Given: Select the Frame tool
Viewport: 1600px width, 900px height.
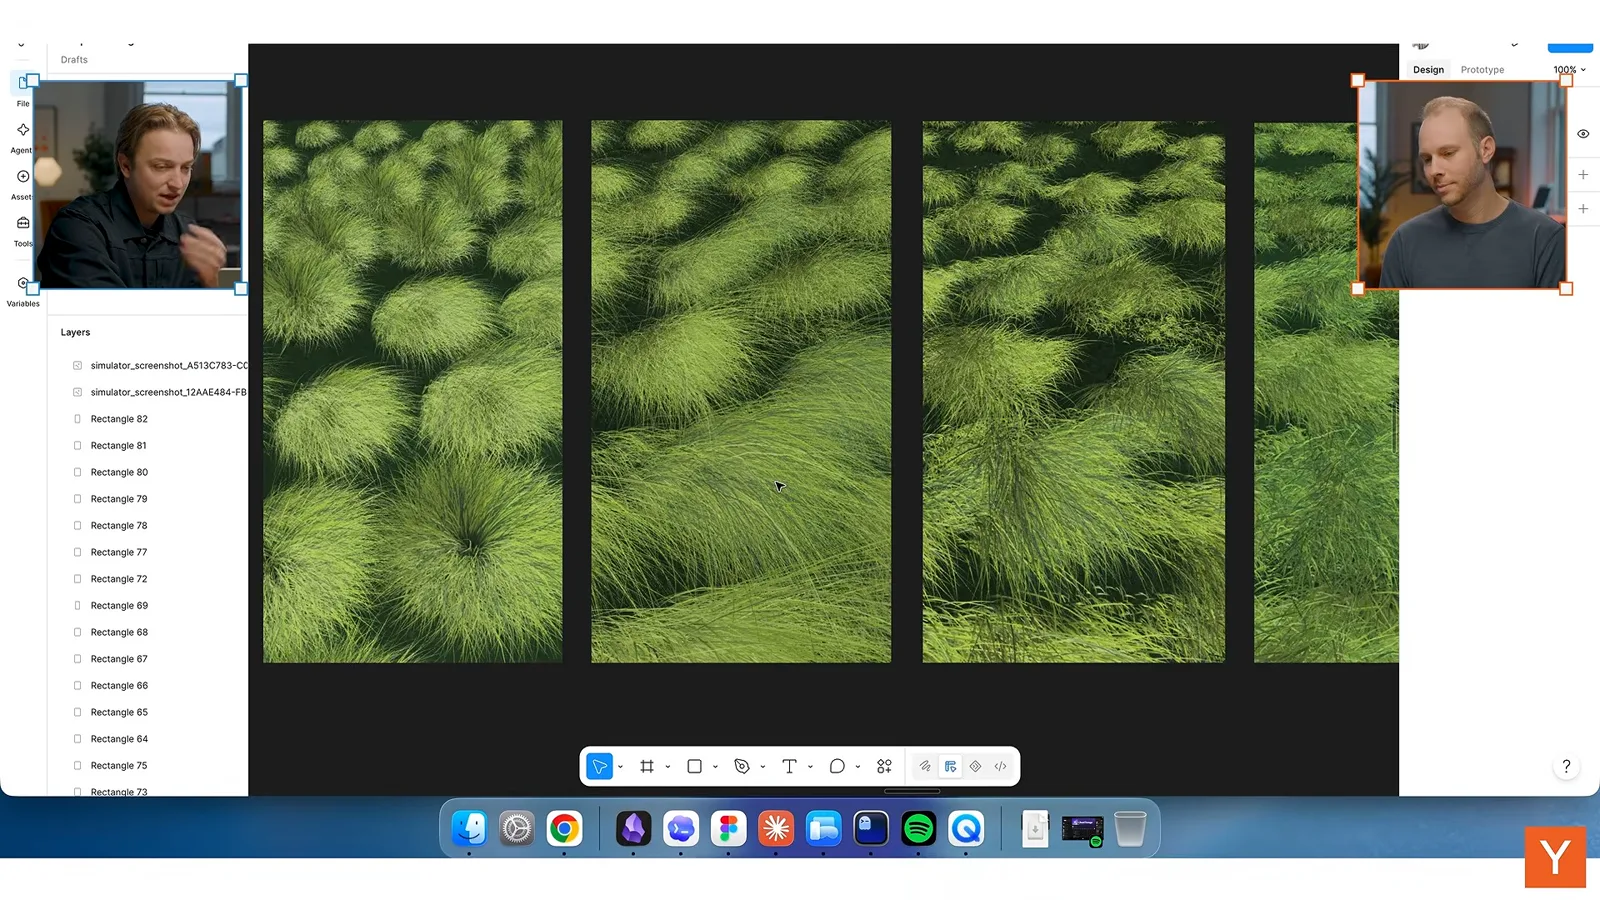Looking at the screenshot, I should pyautogui.click(x=647, y=767).
